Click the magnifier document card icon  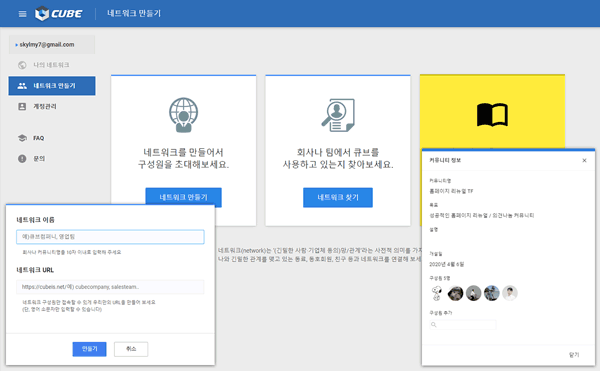coord(338,115)
